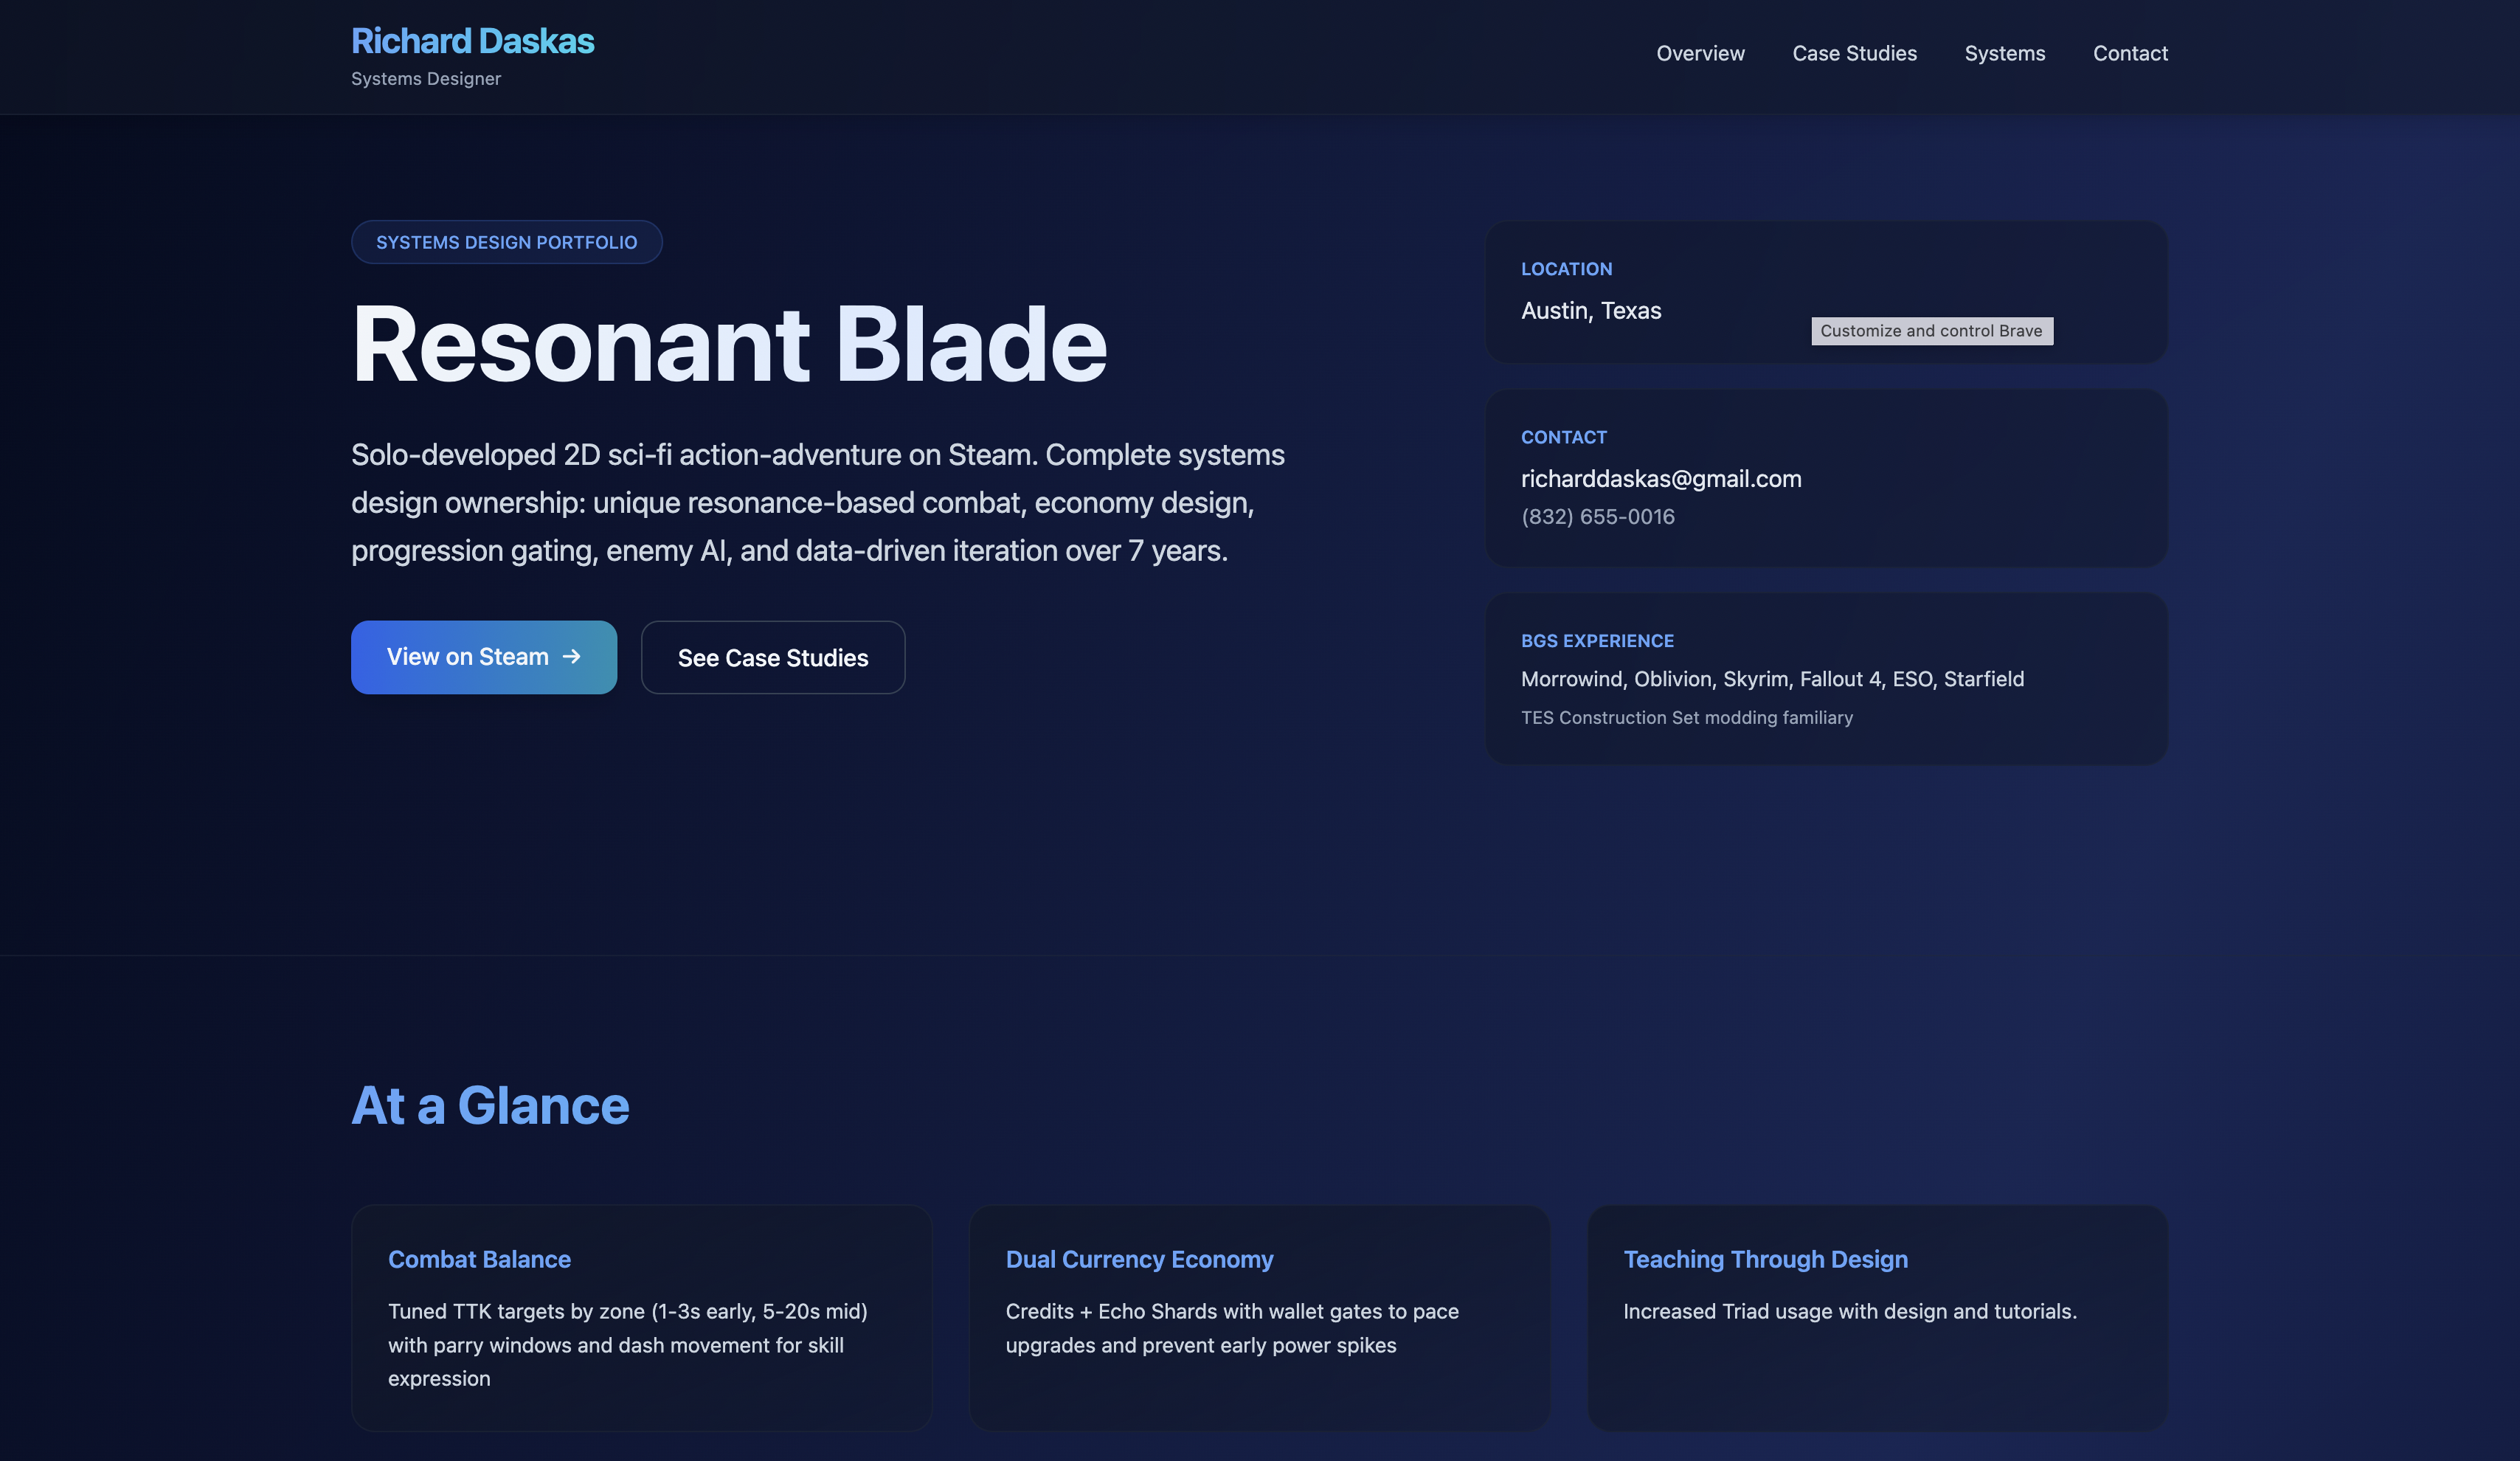Click the Dual Currency Economy heading
The height and width of the screenshot is (1461, 2520).
click(1139, 1259)
